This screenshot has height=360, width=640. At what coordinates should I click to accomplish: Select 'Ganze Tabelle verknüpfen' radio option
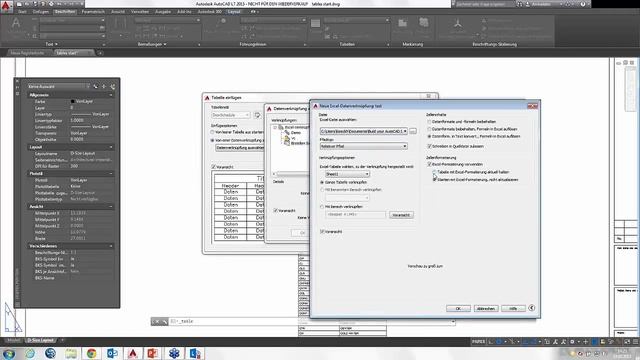click(322, 182)
